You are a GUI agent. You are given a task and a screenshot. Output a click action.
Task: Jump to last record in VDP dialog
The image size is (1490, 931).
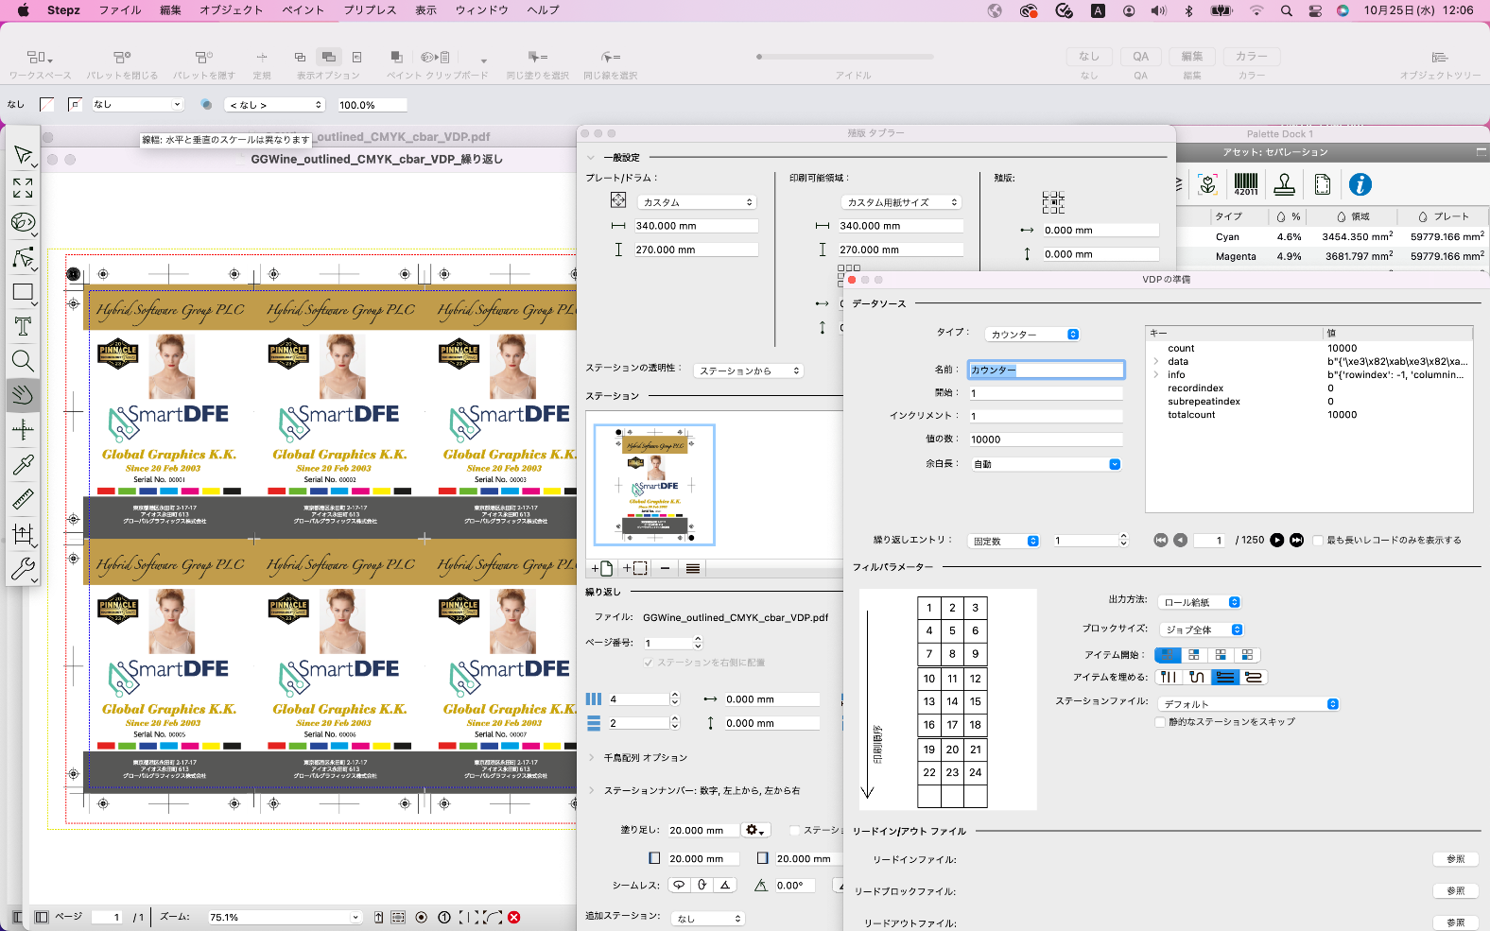click(x=1297, y=540)
